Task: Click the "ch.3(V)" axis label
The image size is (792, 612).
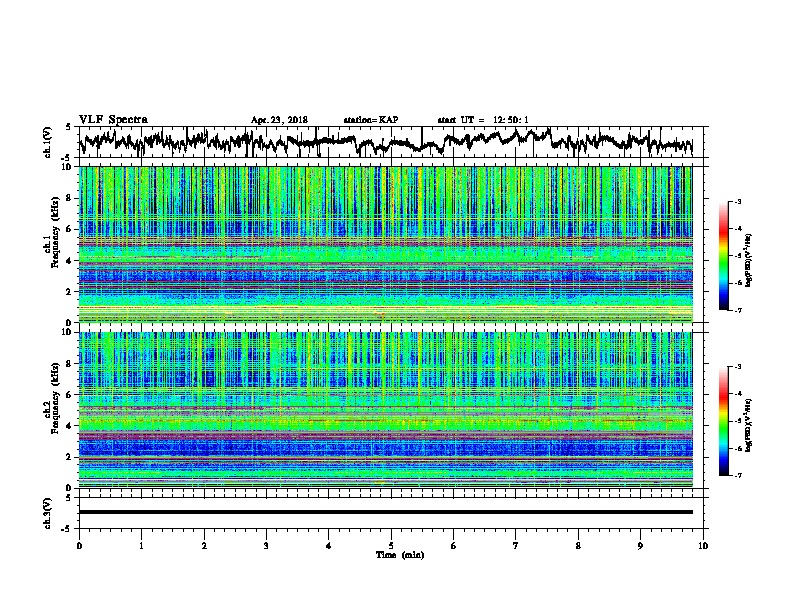Action: [x=48, y=513]
